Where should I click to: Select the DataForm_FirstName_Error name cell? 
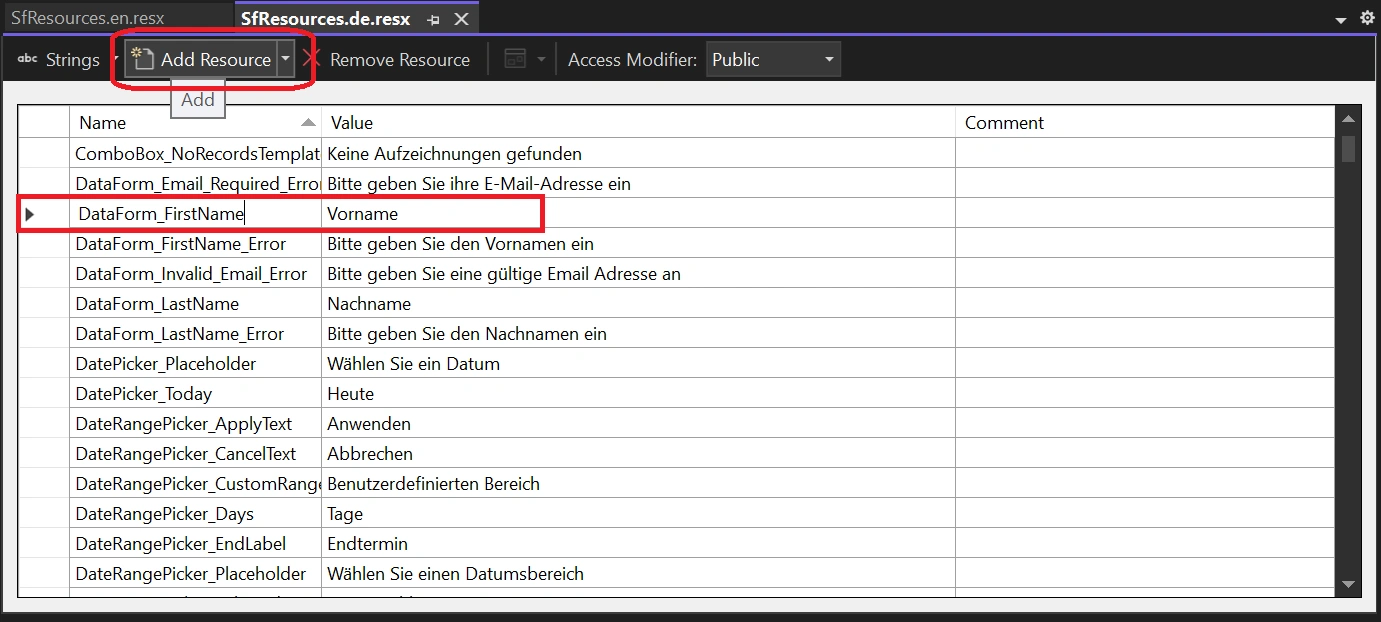click(x=195, y=244)
